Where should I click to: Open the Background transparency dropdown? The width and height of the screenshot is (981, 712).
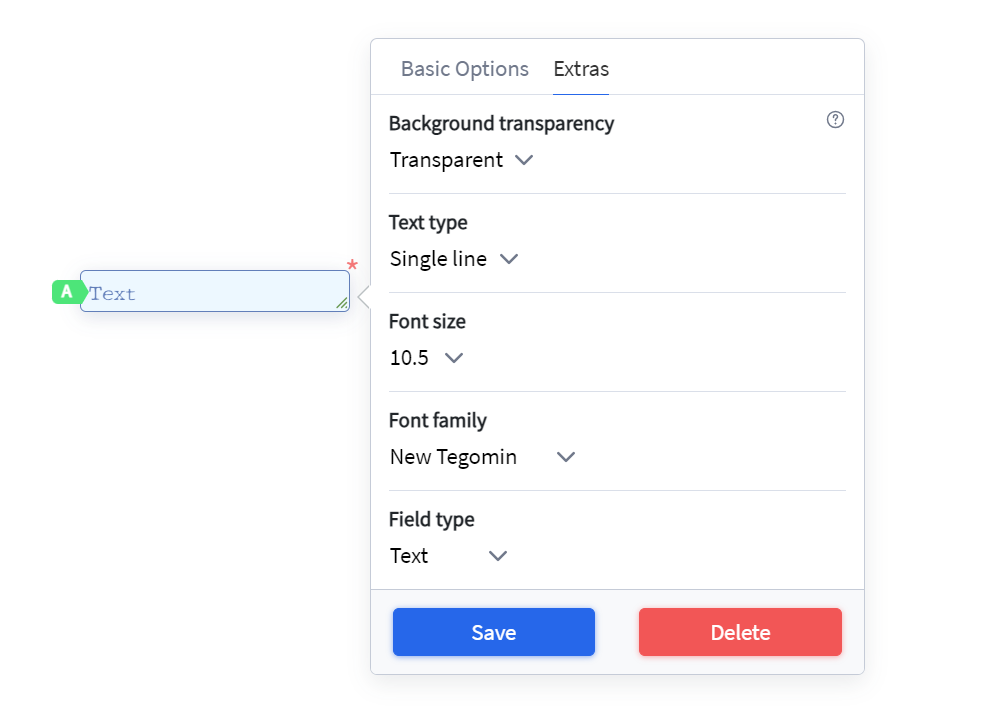click(462, 160)
